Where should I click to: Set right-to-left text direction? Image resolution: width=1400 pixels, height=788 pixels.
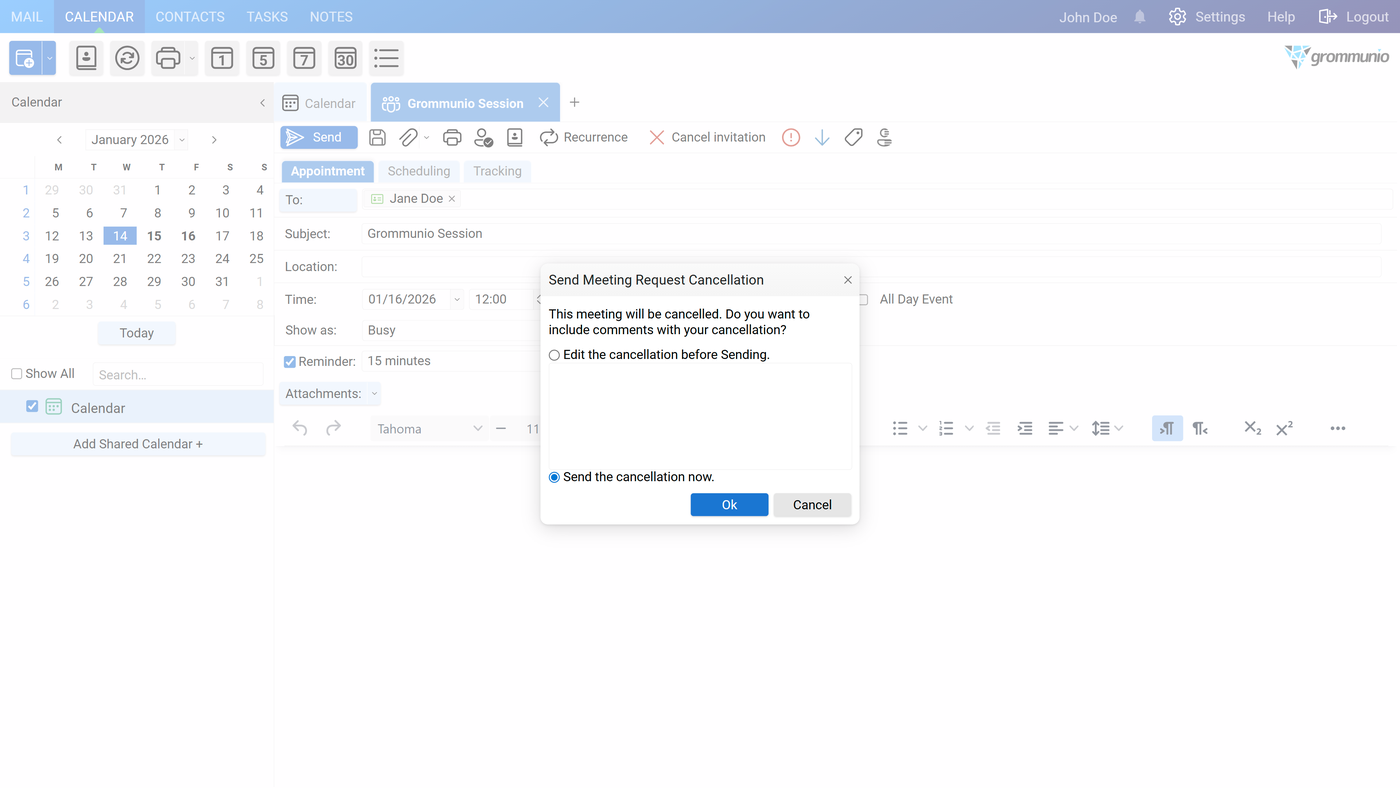click(x=1200, y=428)
